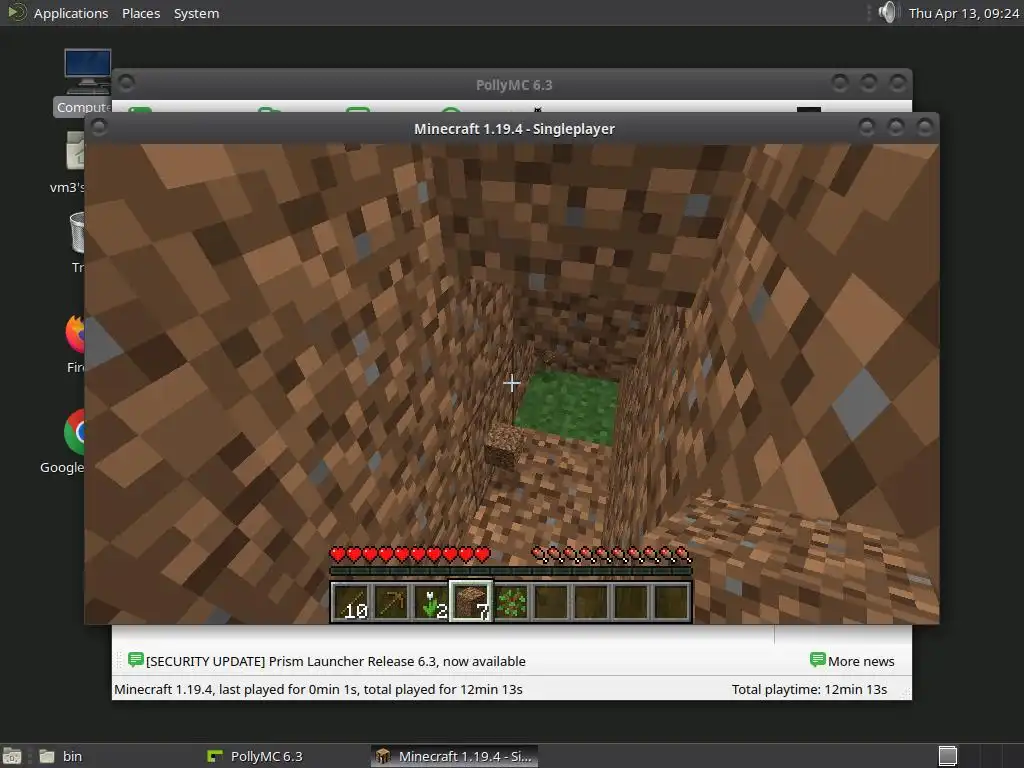Click the green experience bar

511,571
